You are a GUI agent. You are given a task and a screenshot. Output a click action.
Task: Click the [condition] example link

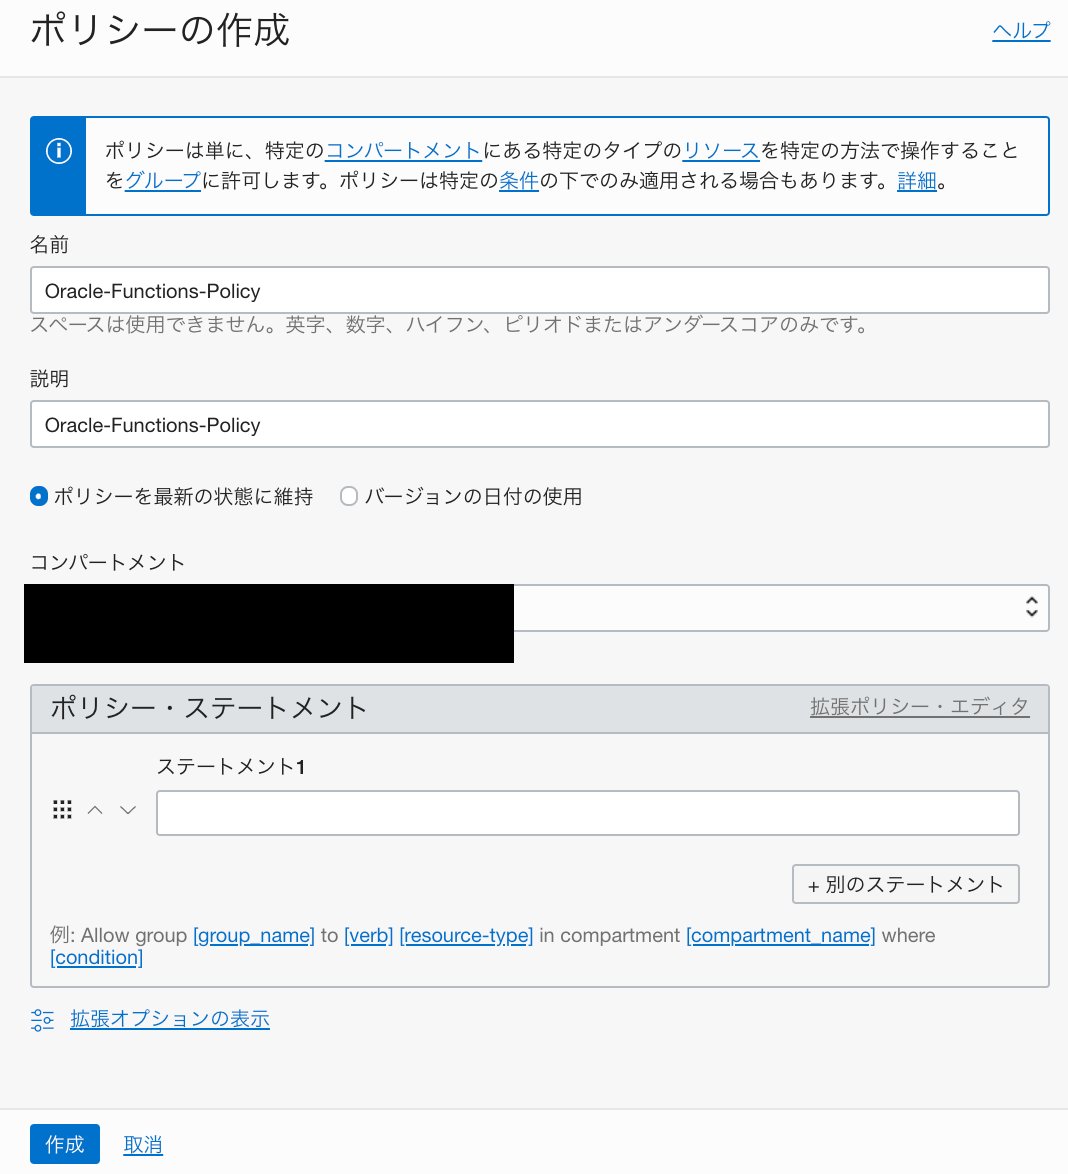(97, 958)
